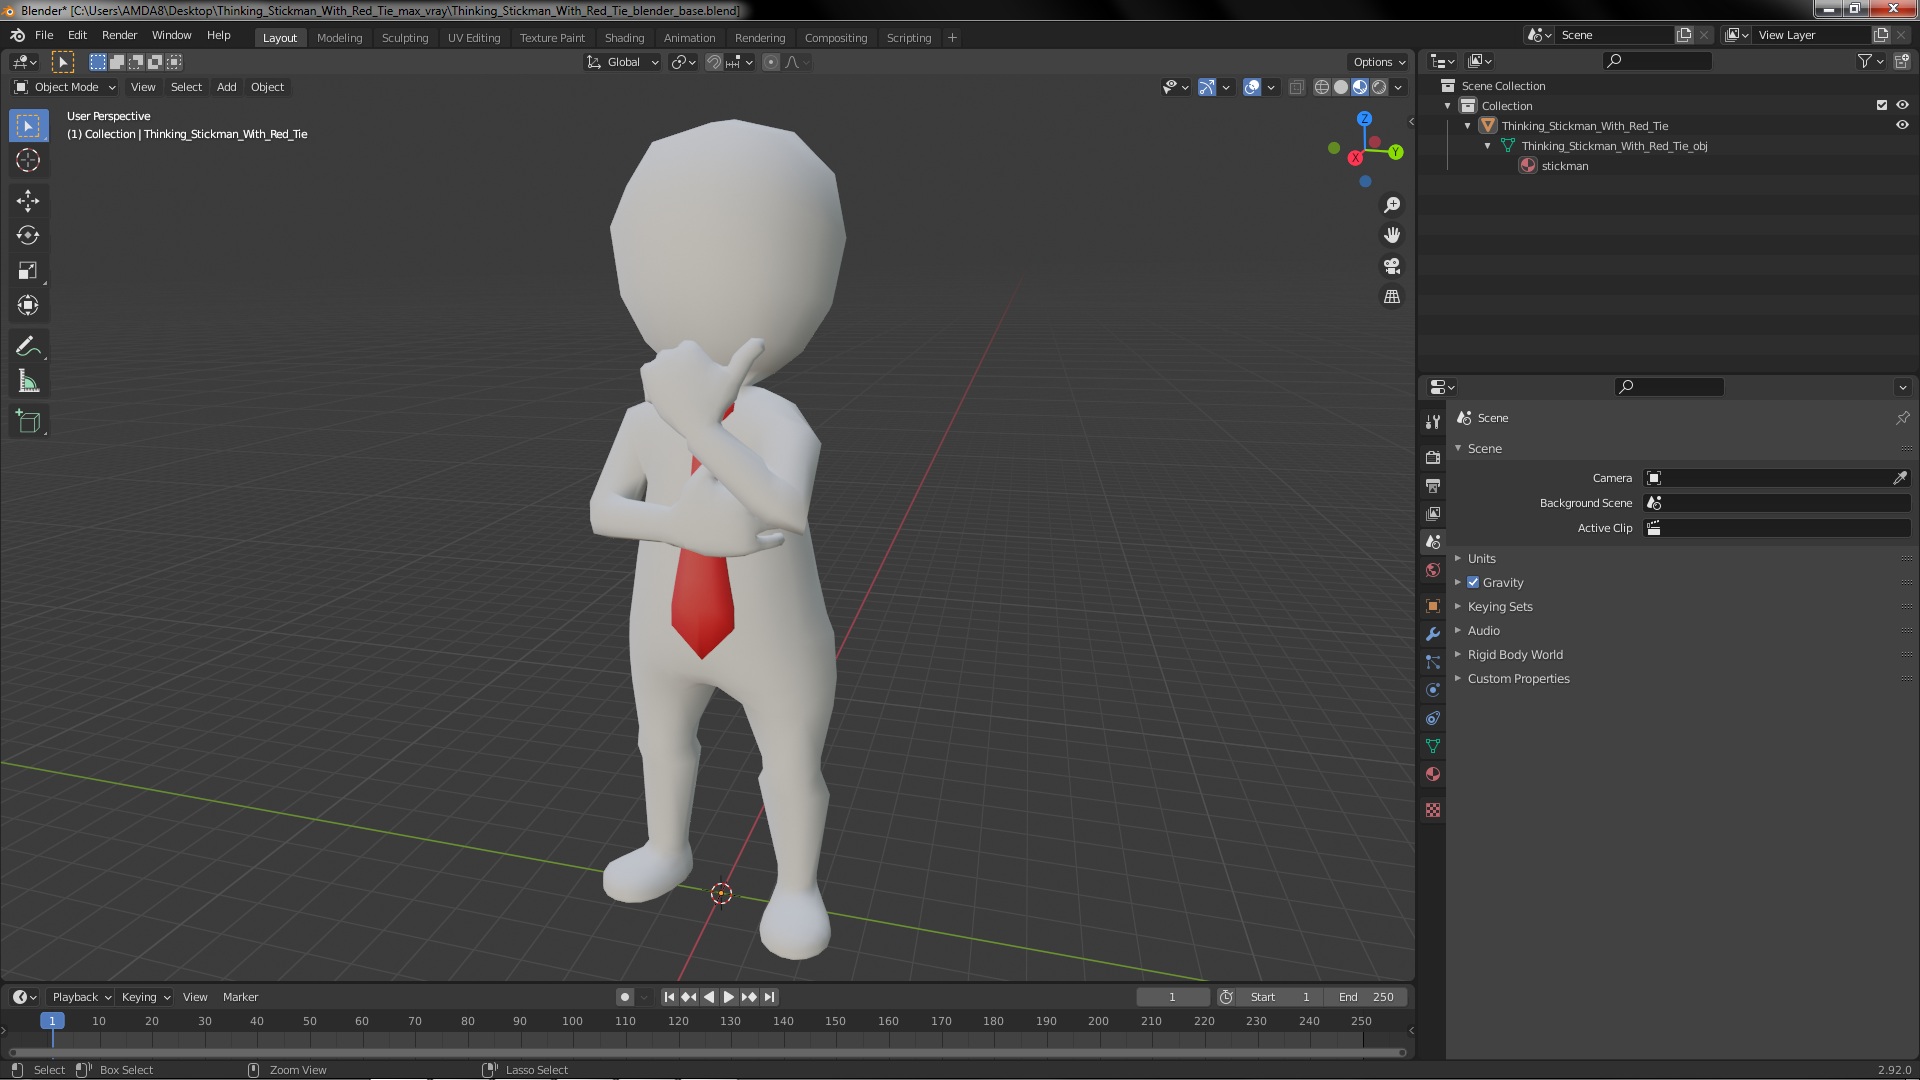Open the Modifier properties tab

pos(1433,634)
